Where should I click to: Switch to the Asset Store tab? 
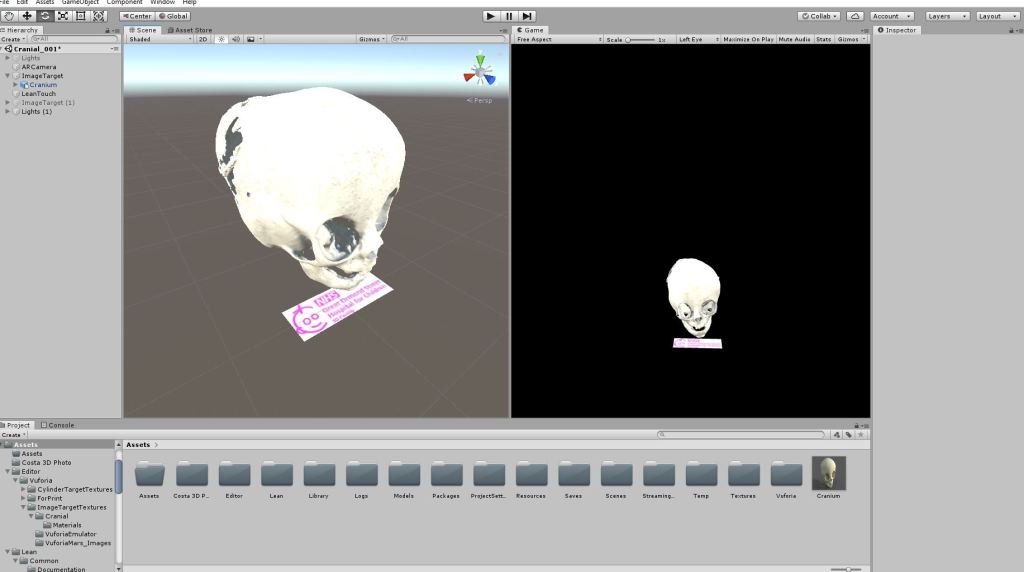tap(192, 30)
